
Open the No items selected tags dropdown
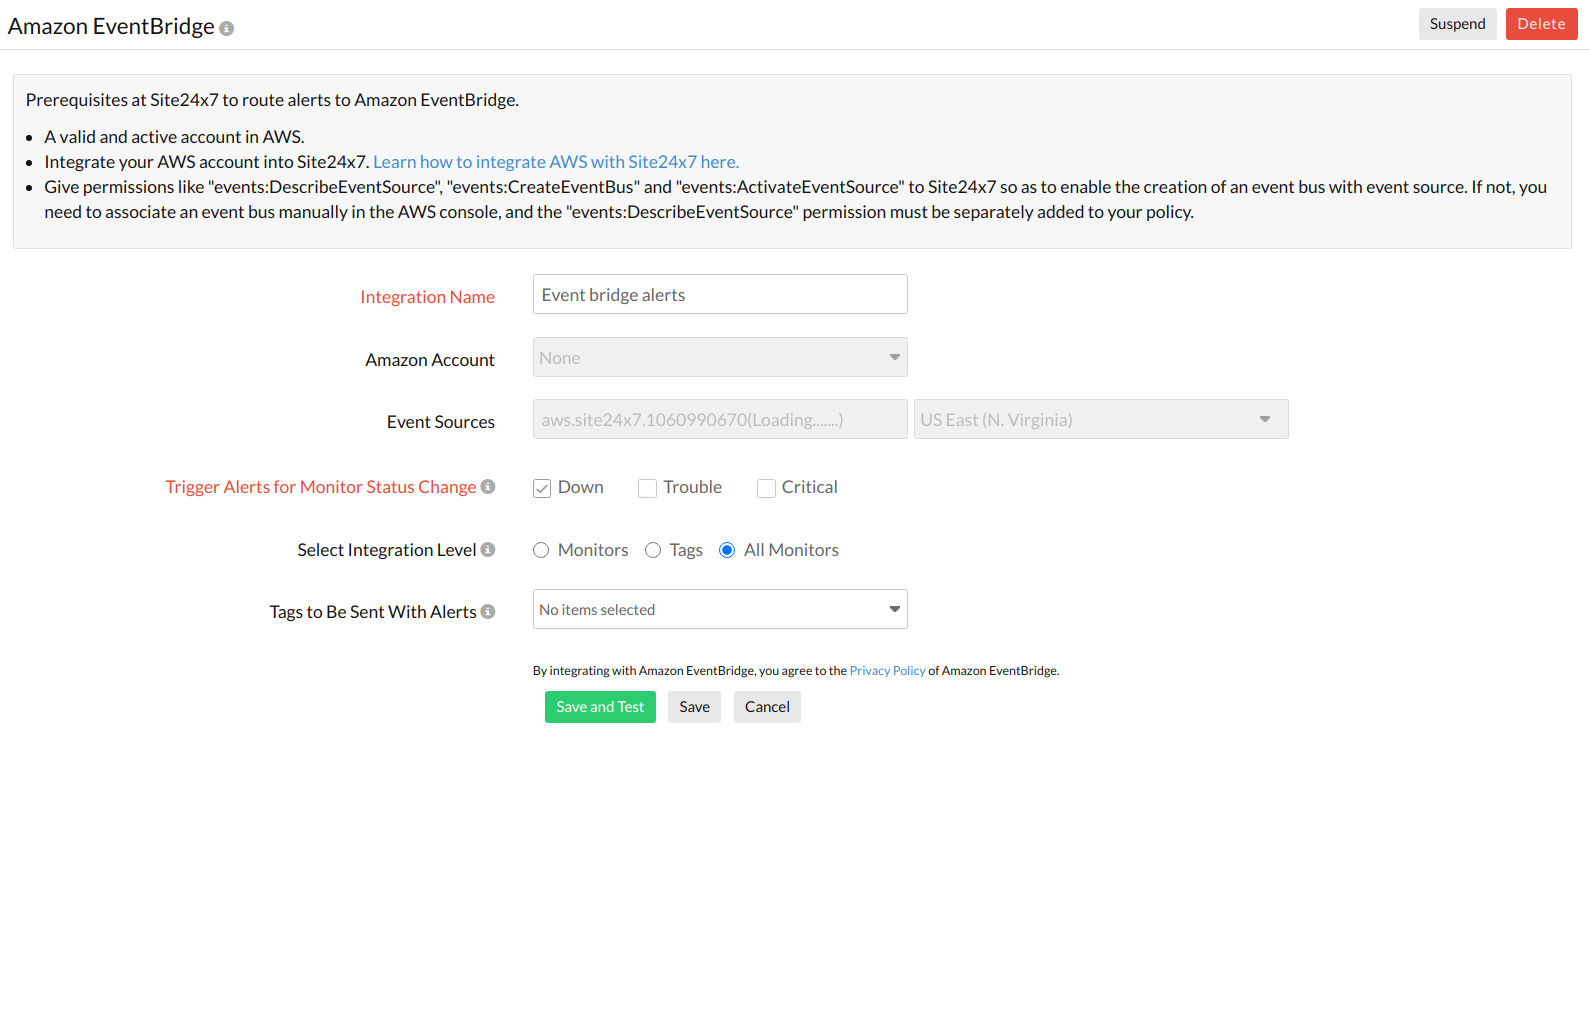pyautogui.click(x=719, y=610)
